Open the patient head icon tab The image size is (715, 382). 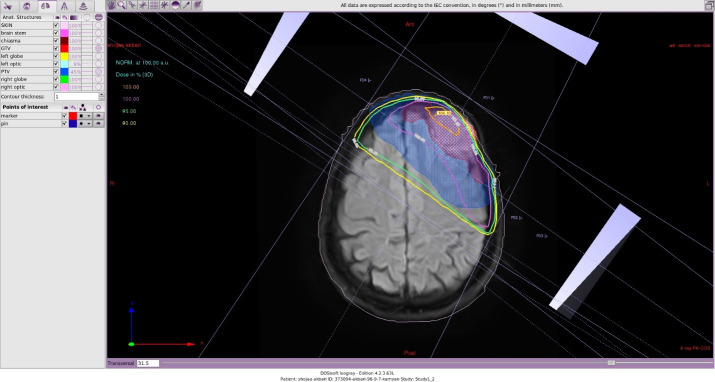click(26, 6)
